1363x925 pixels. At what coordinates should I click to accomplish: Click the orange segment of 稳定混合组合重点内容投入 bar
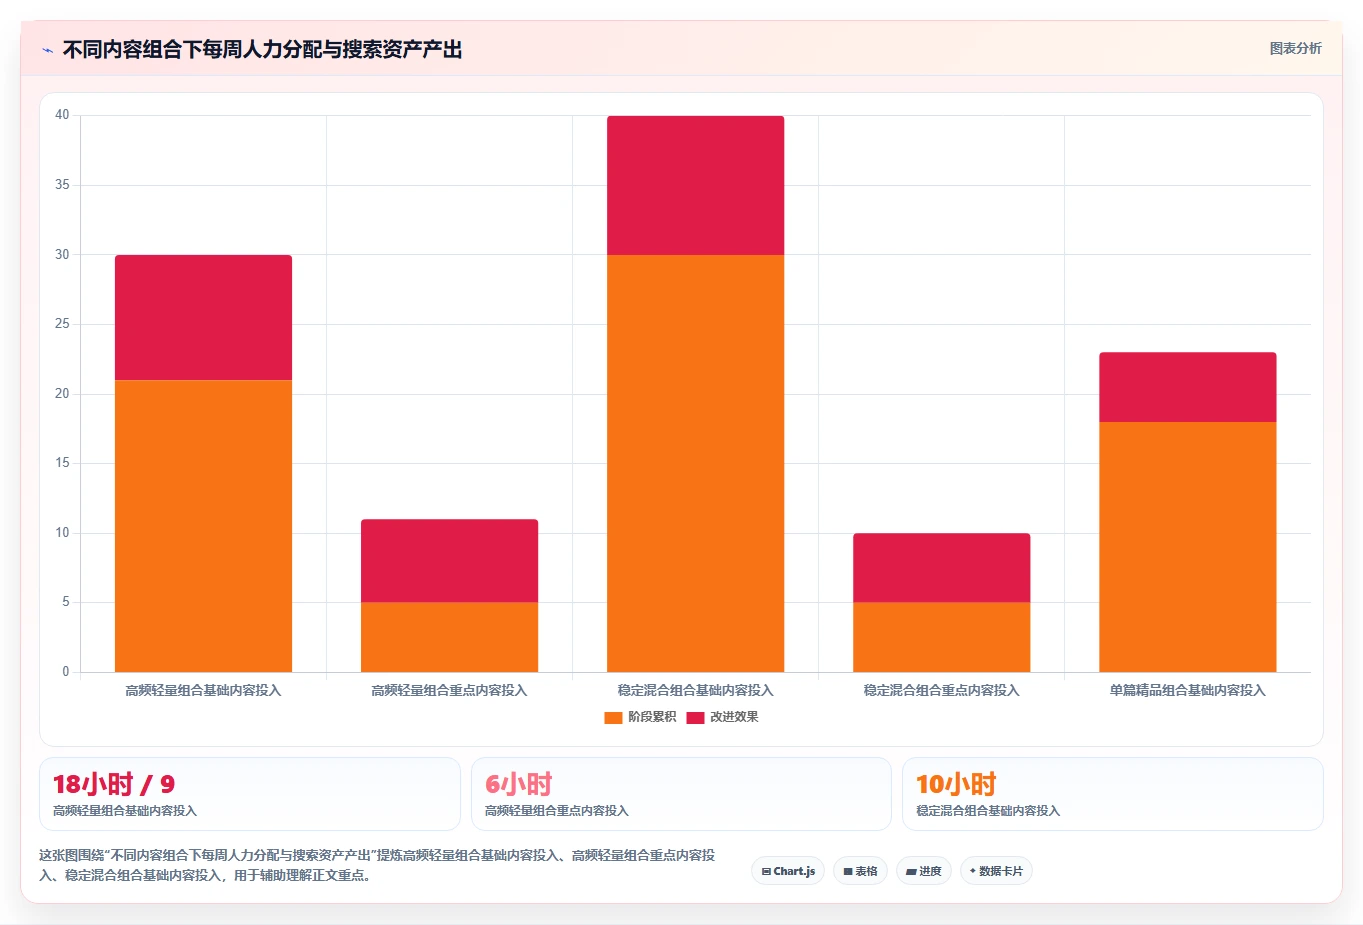941,637
